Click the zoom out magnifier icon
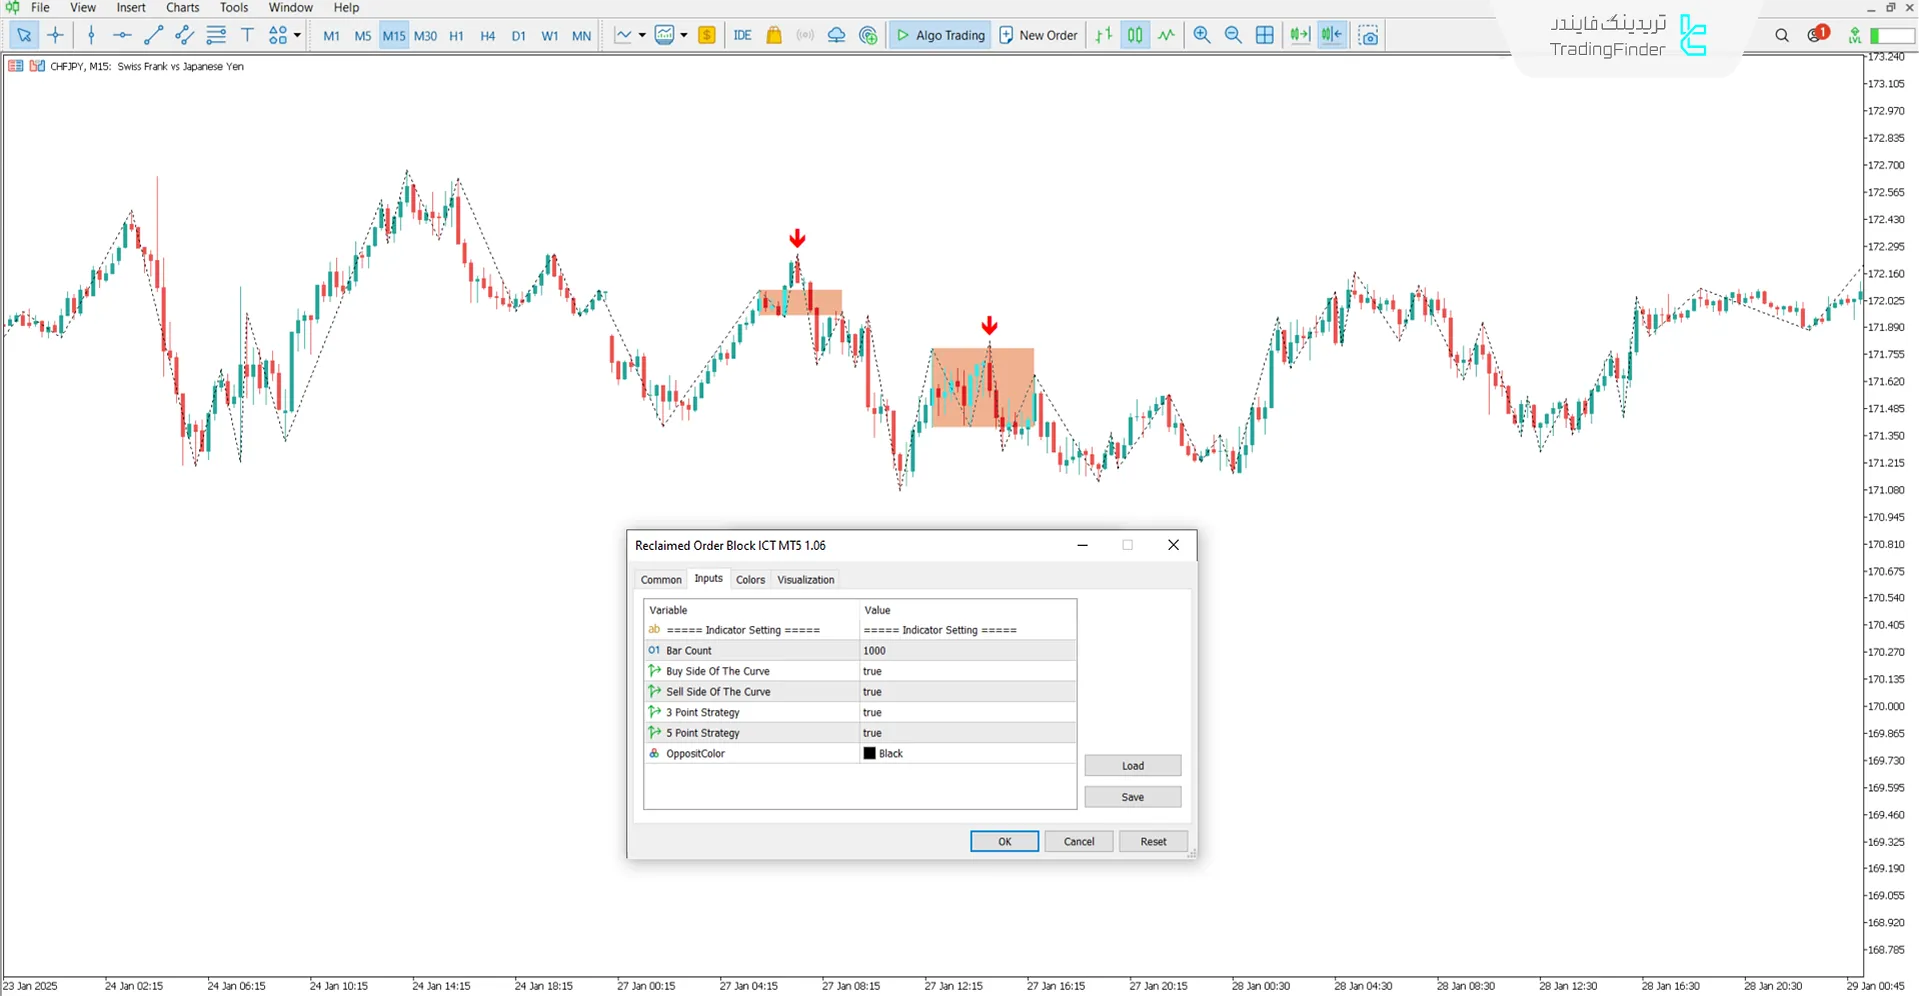The height and width of the screenshot is (996, 1920). [x=1233, y=35]
